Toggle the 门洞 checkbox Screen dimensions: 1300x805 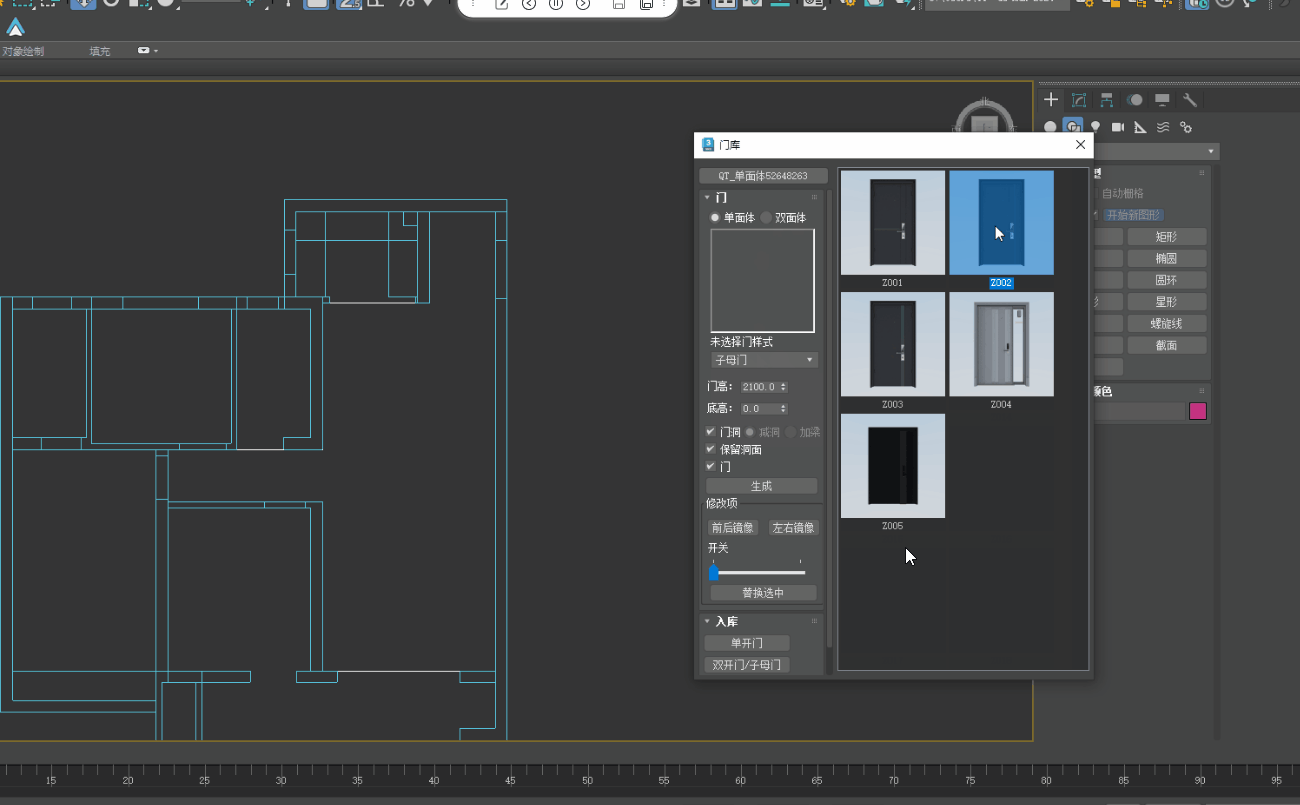[x=711, y=432]
